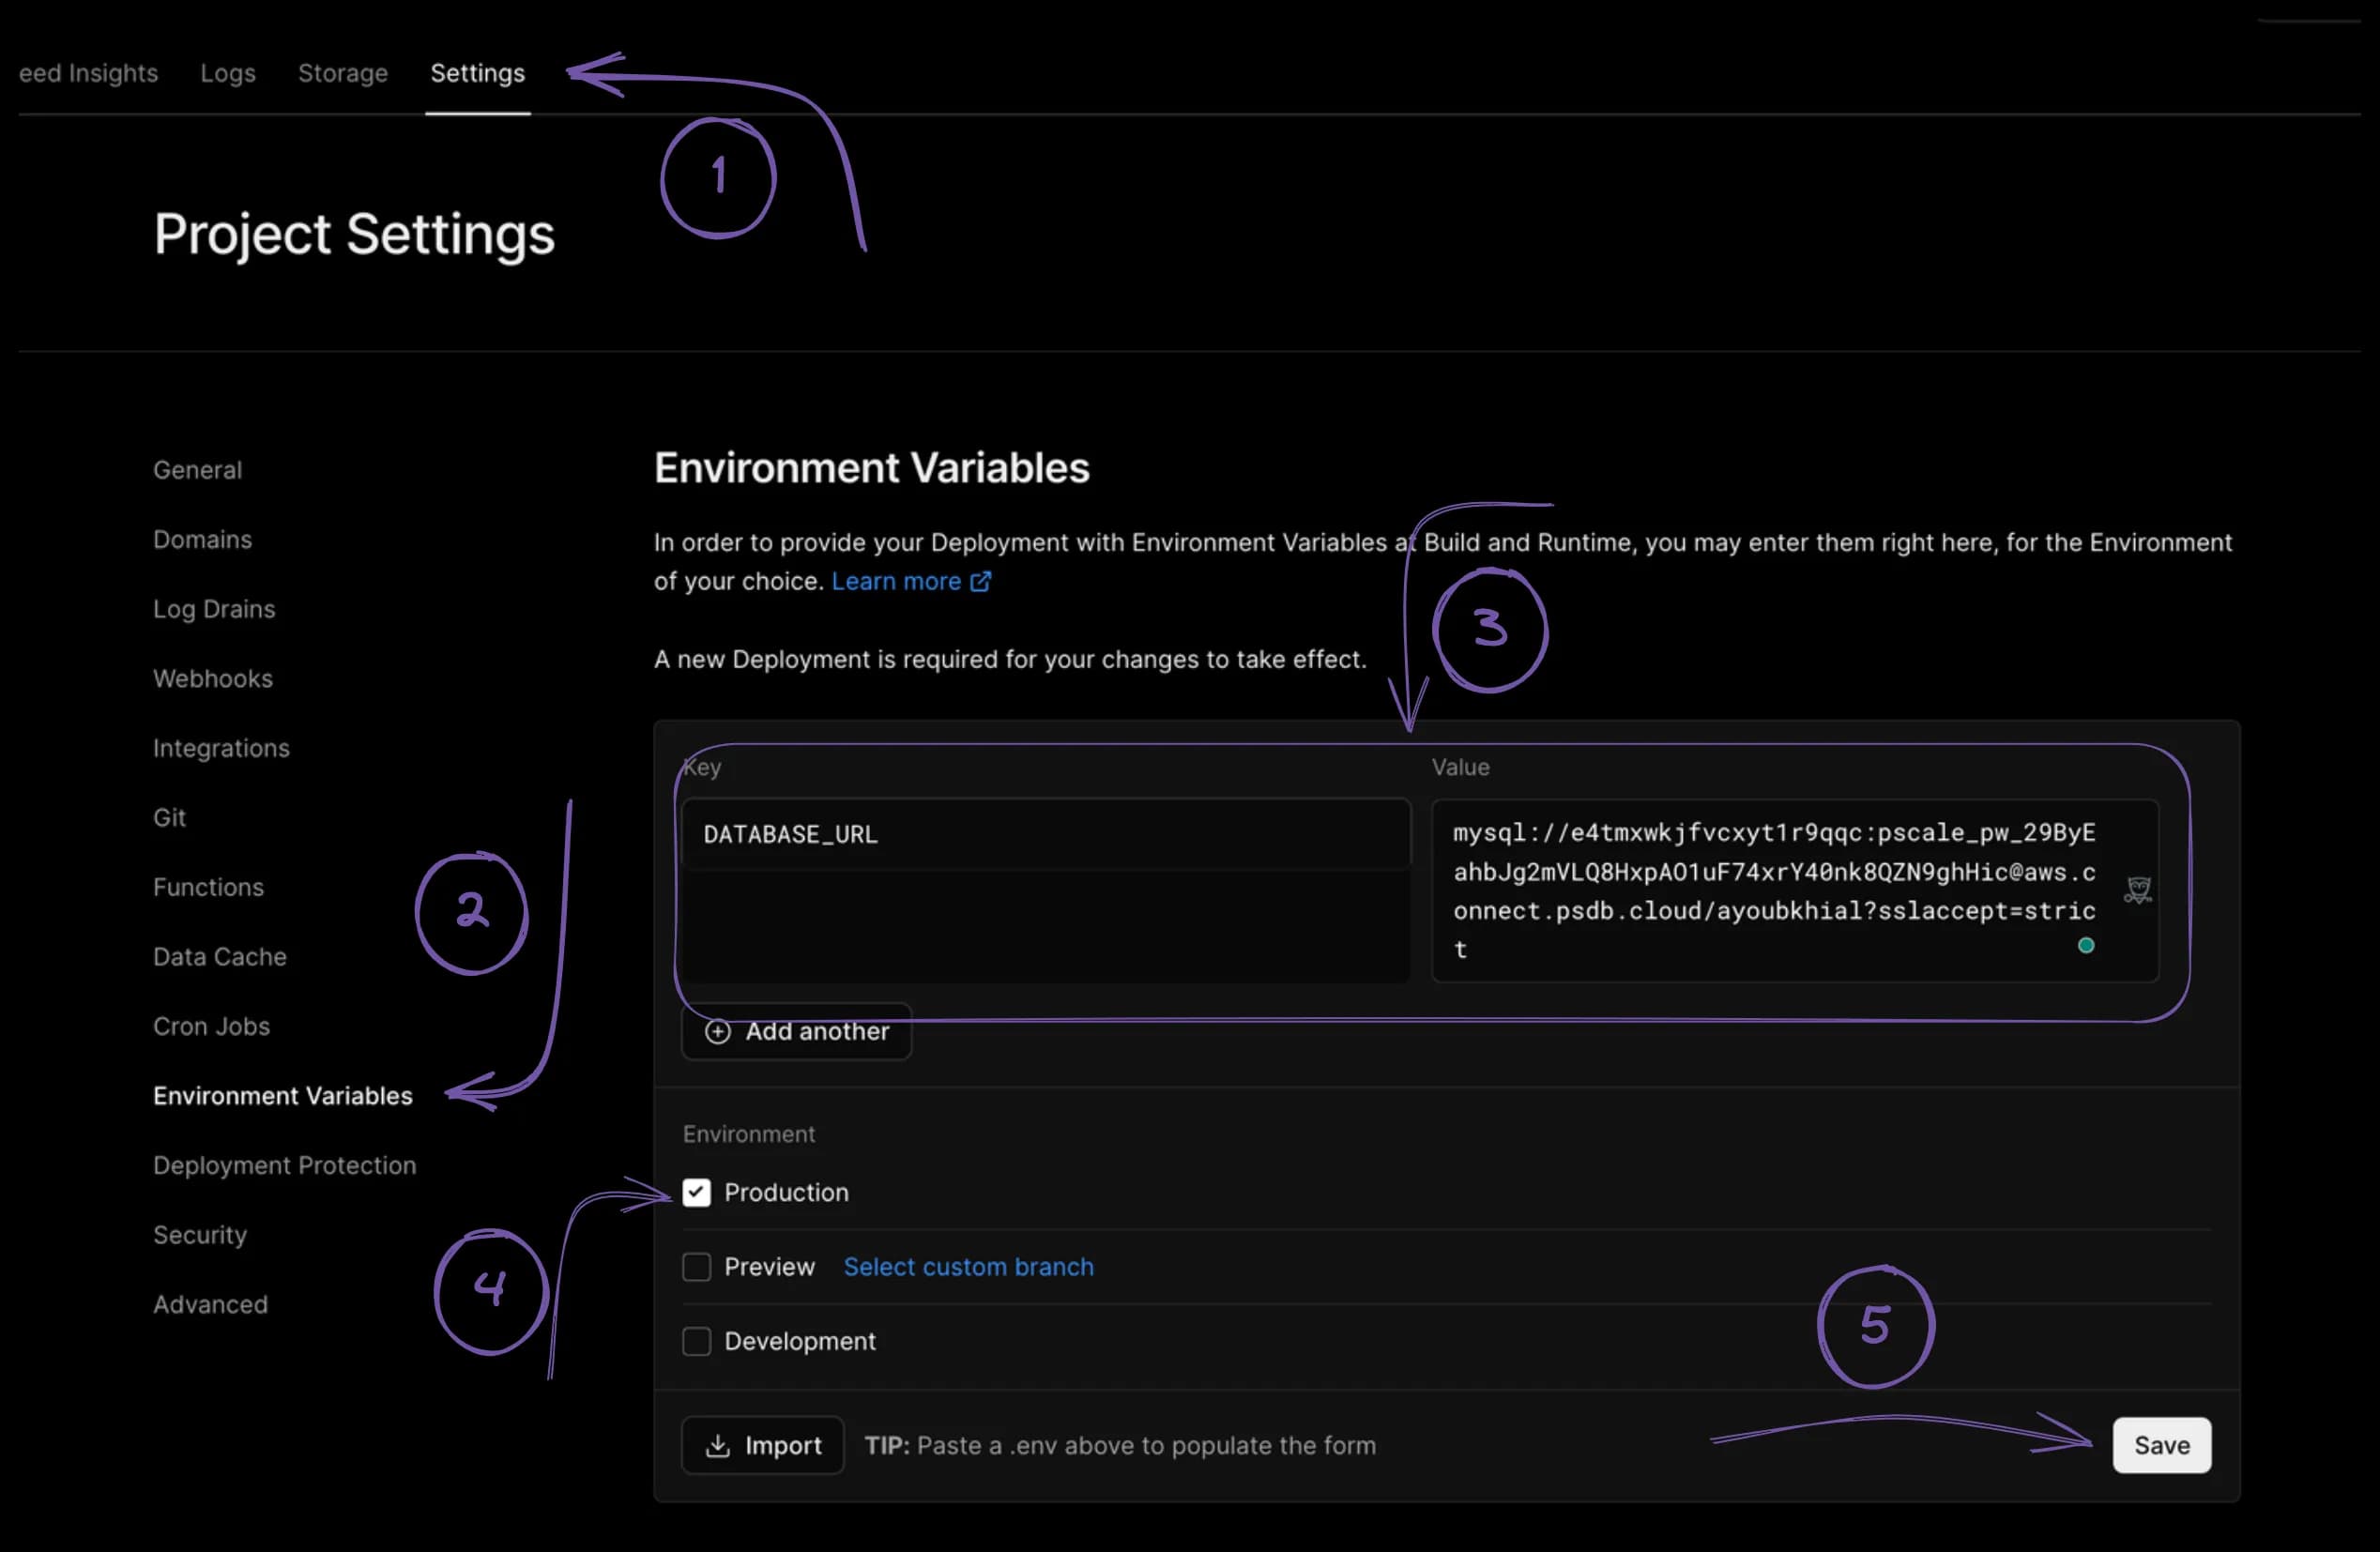The image size is (2380, 1552).
Task: Open Integrations settings
Action: click(x=221, y=748)
